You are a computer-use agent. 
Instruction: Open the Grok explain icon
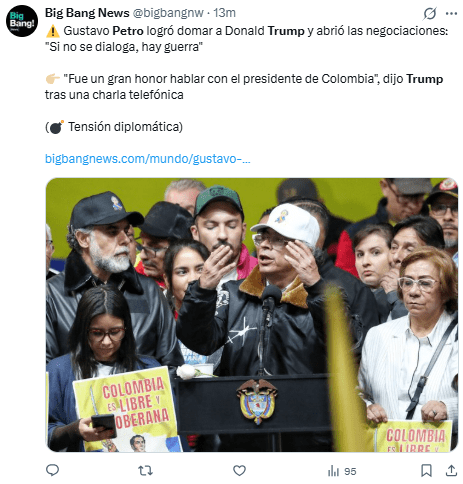coord(430,13)
